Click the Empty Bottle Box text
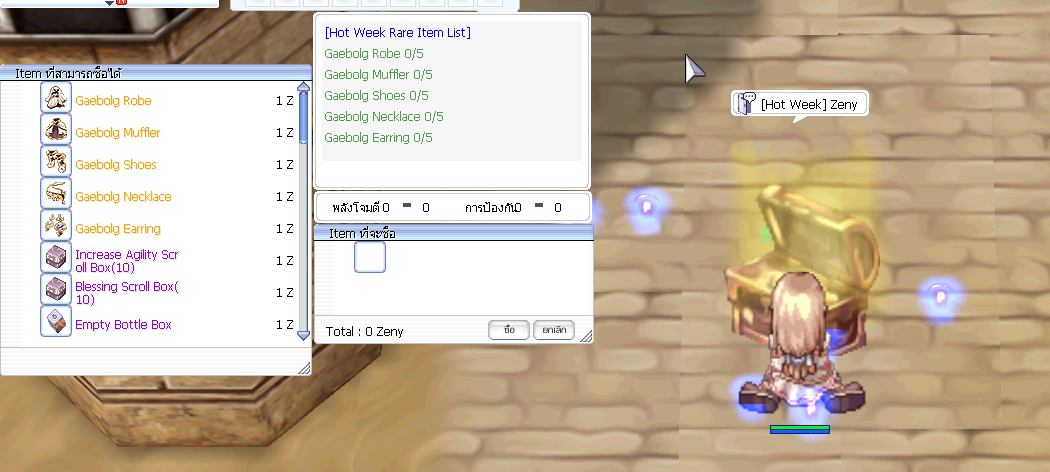Screen dimensions: 1050x472 pos(123,325)
